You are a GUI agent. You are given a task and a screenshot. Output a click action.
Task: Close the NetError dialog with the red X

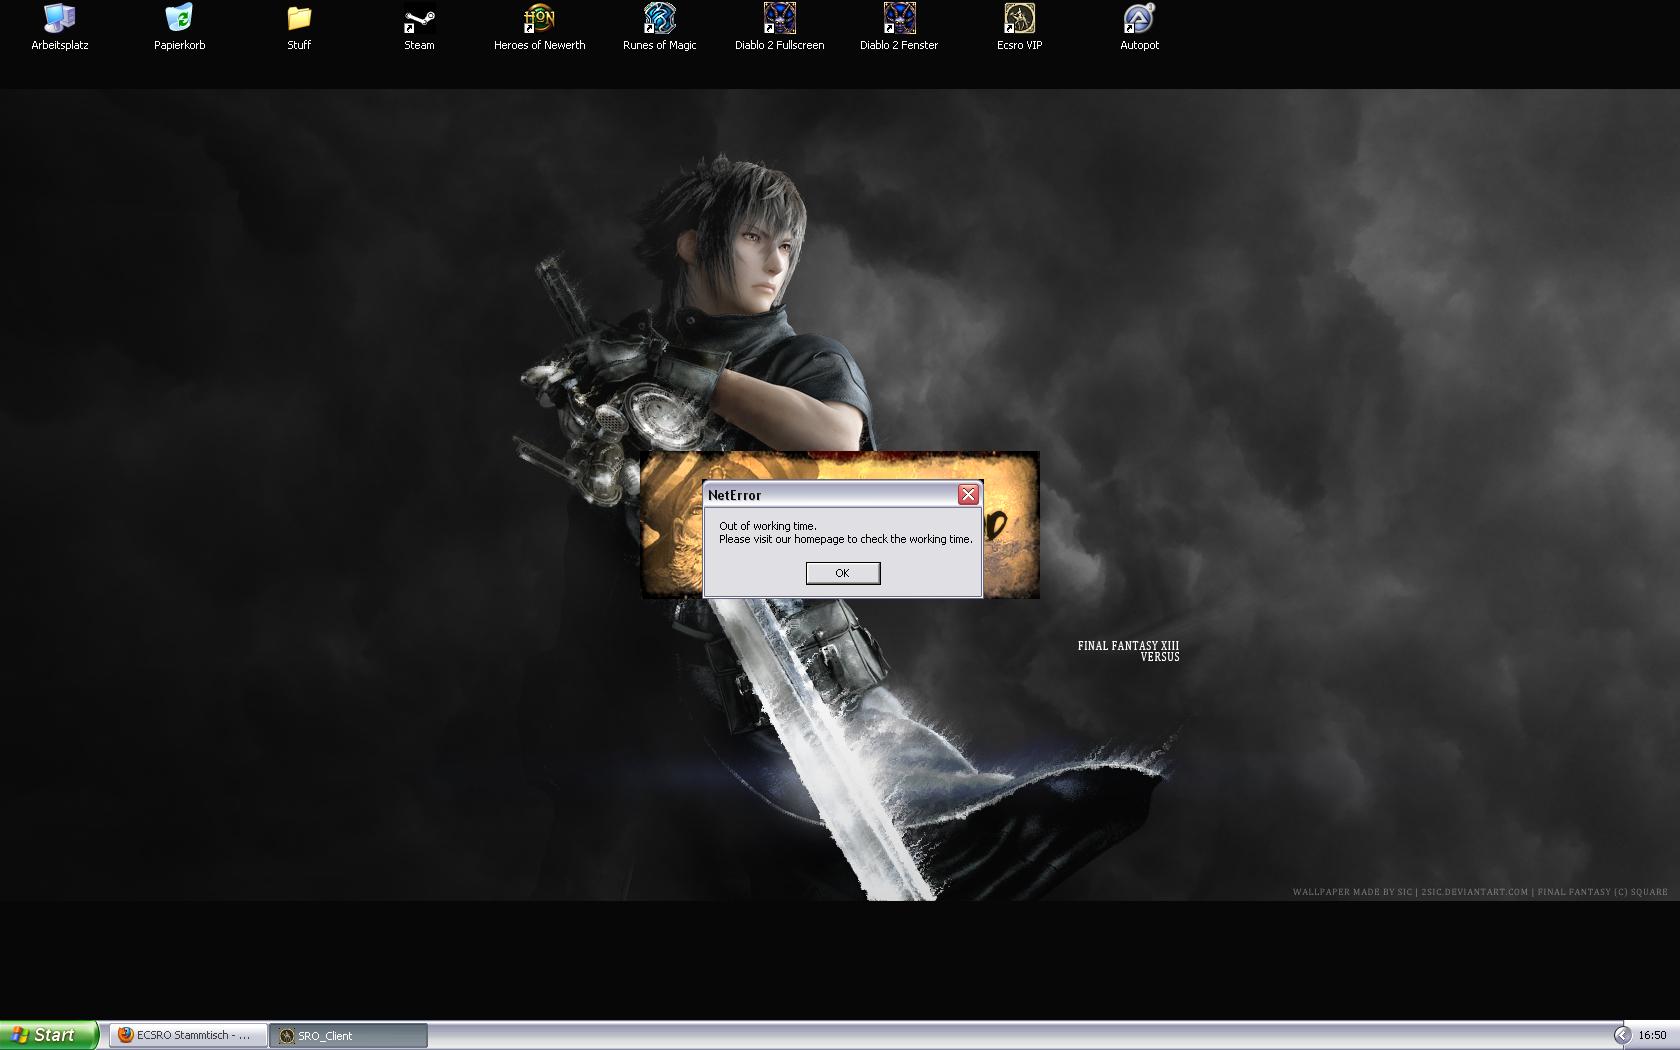click(968, 495)
